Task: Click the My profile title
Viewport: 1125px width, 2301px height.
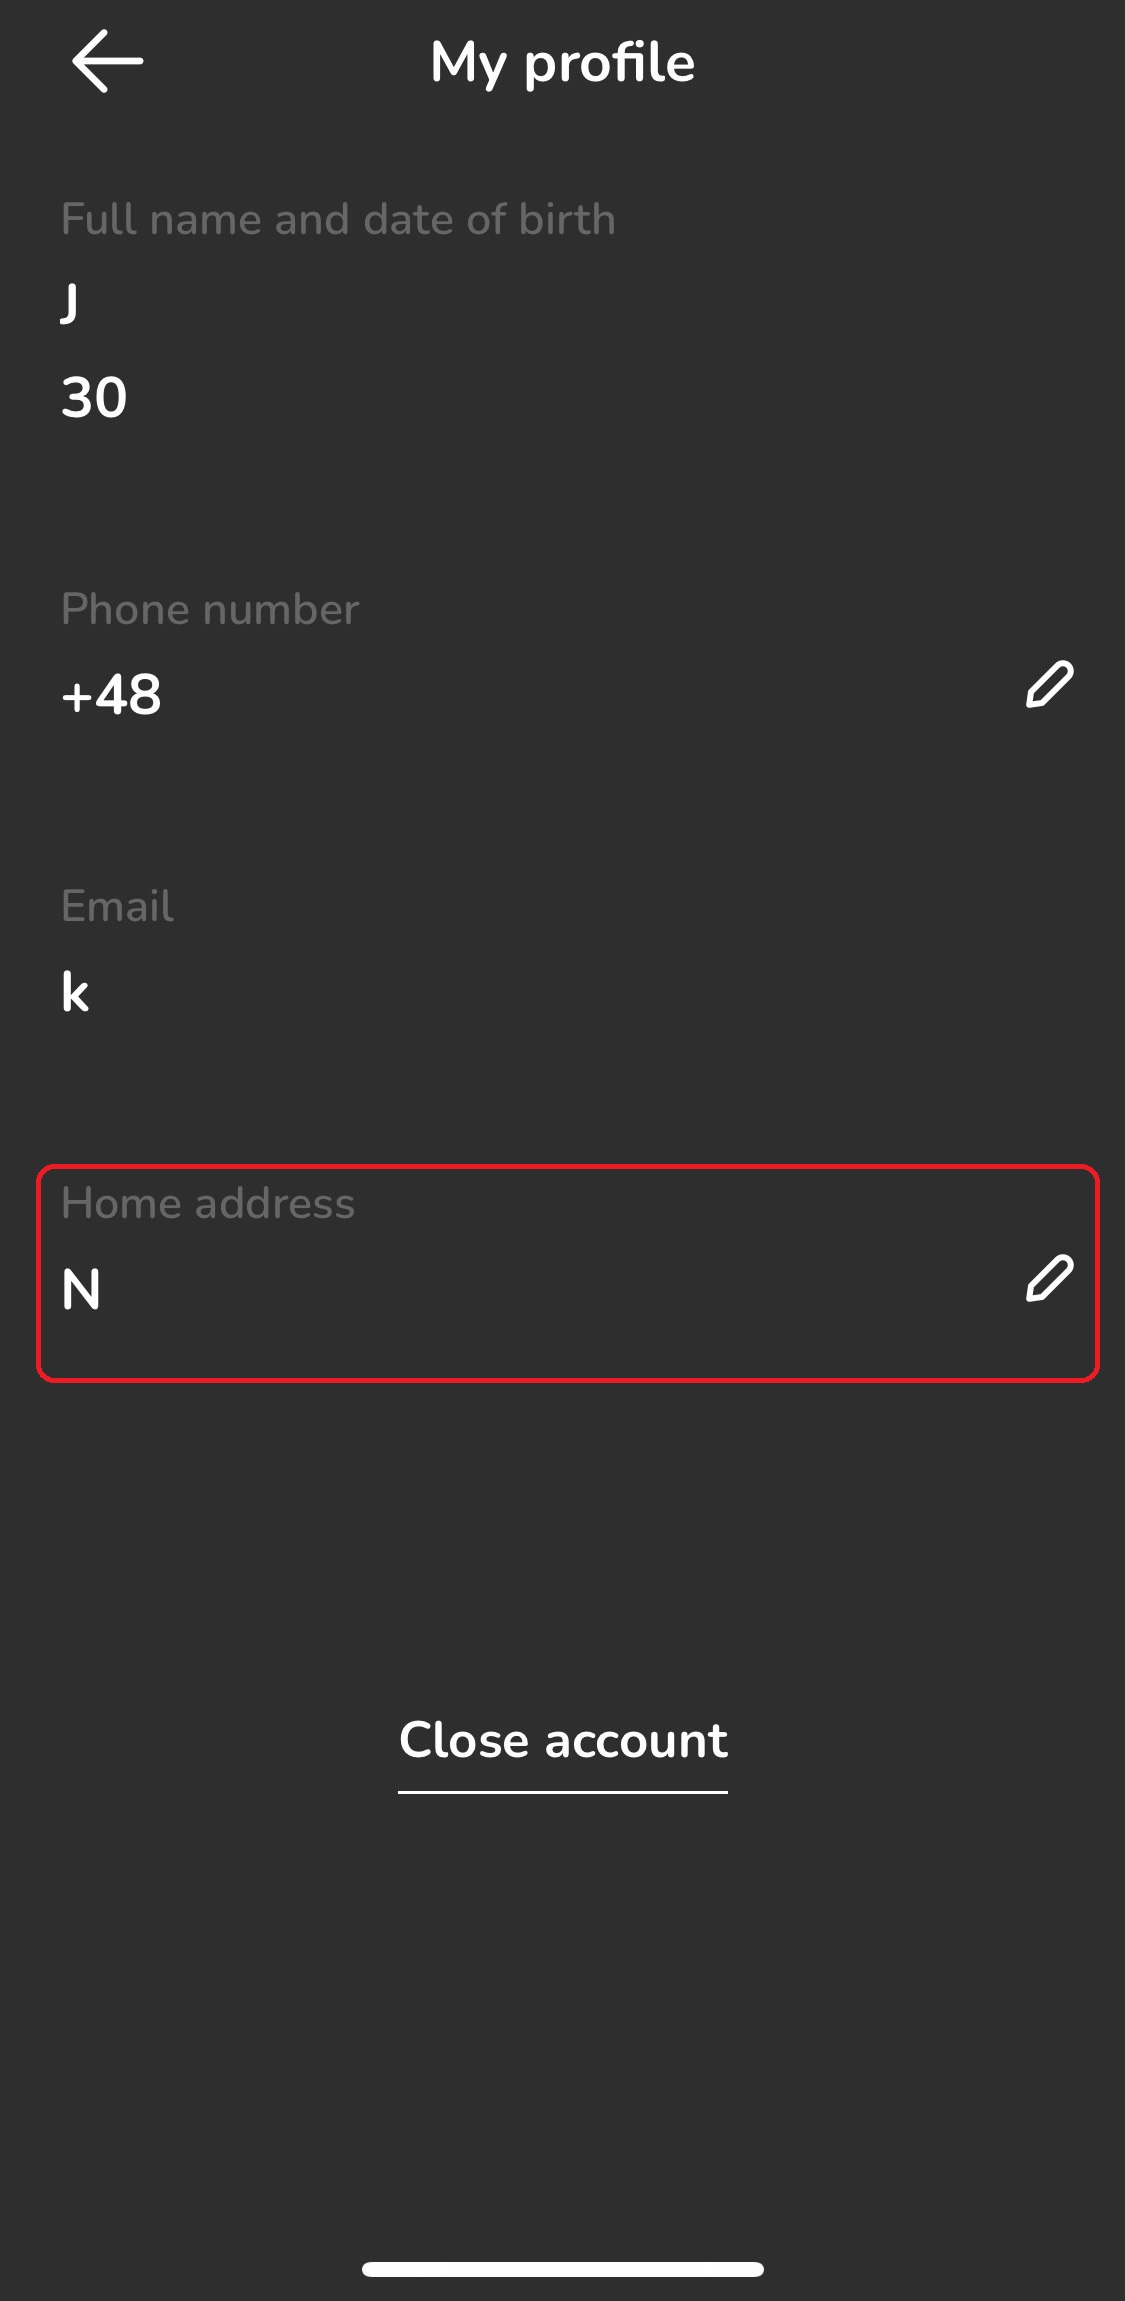Action: pos(562,63)
